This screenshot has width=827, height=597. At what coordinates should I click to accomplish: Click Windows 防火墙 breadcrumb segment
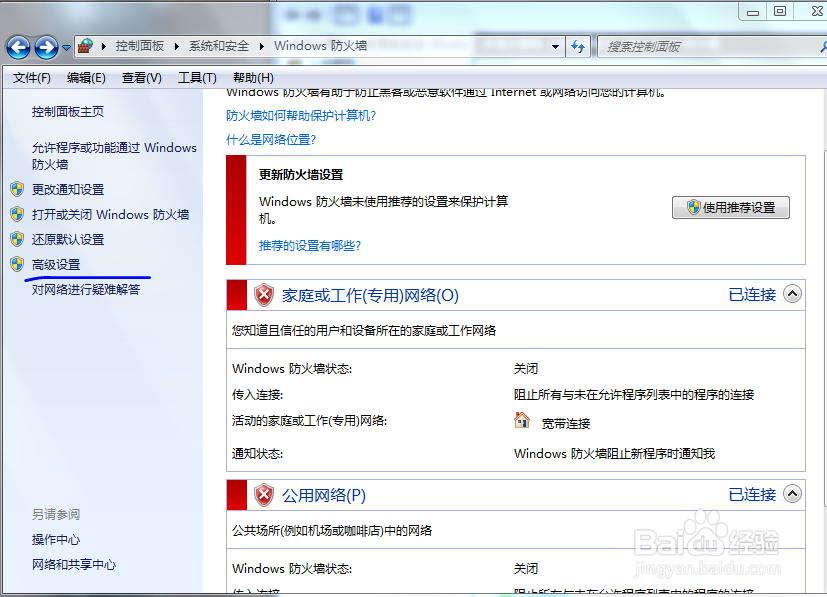320,46
